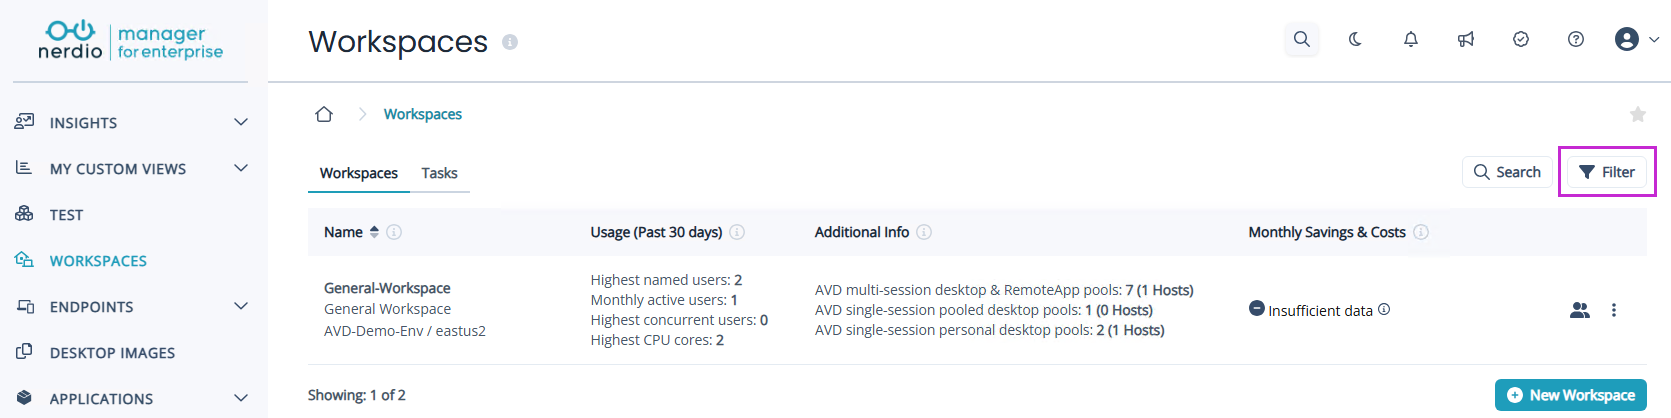This screenshot has height=418, width=1671.
Task: Toggle dark mode moon icon
Action: pyautogui.click(x=1355, y=39)
